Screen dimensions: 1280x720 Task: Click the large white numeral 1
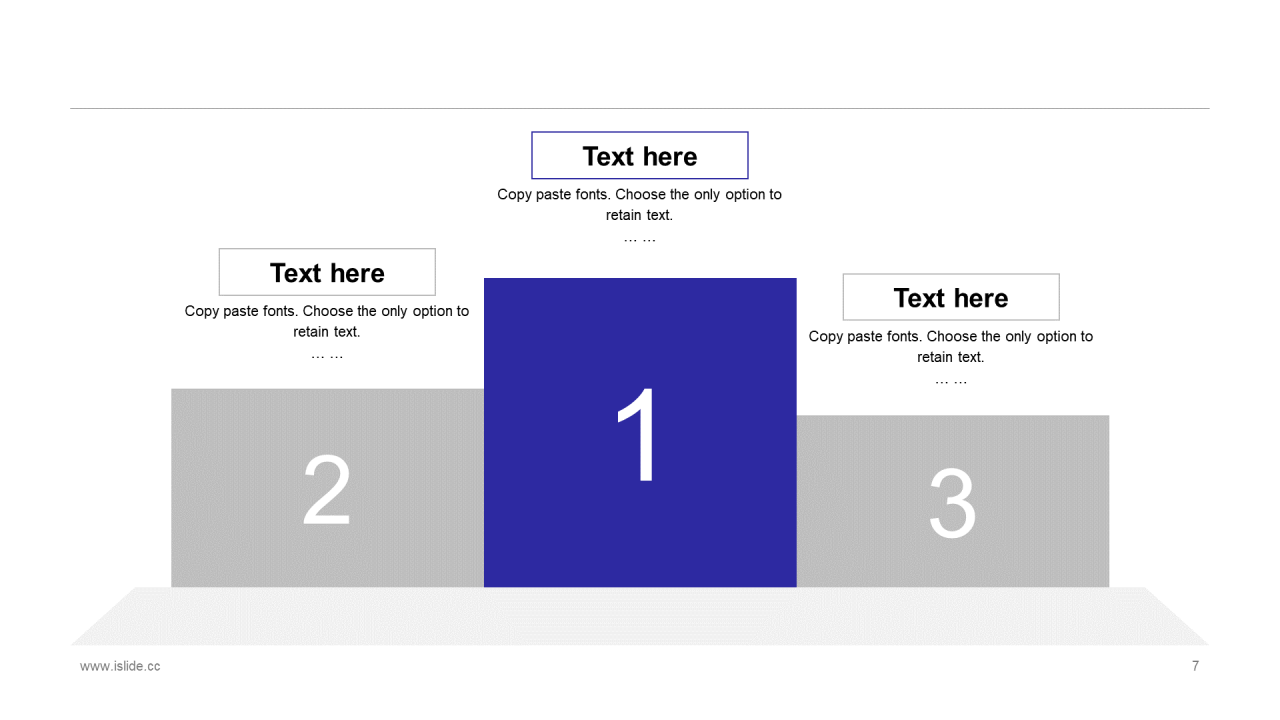tap(640, 435)
